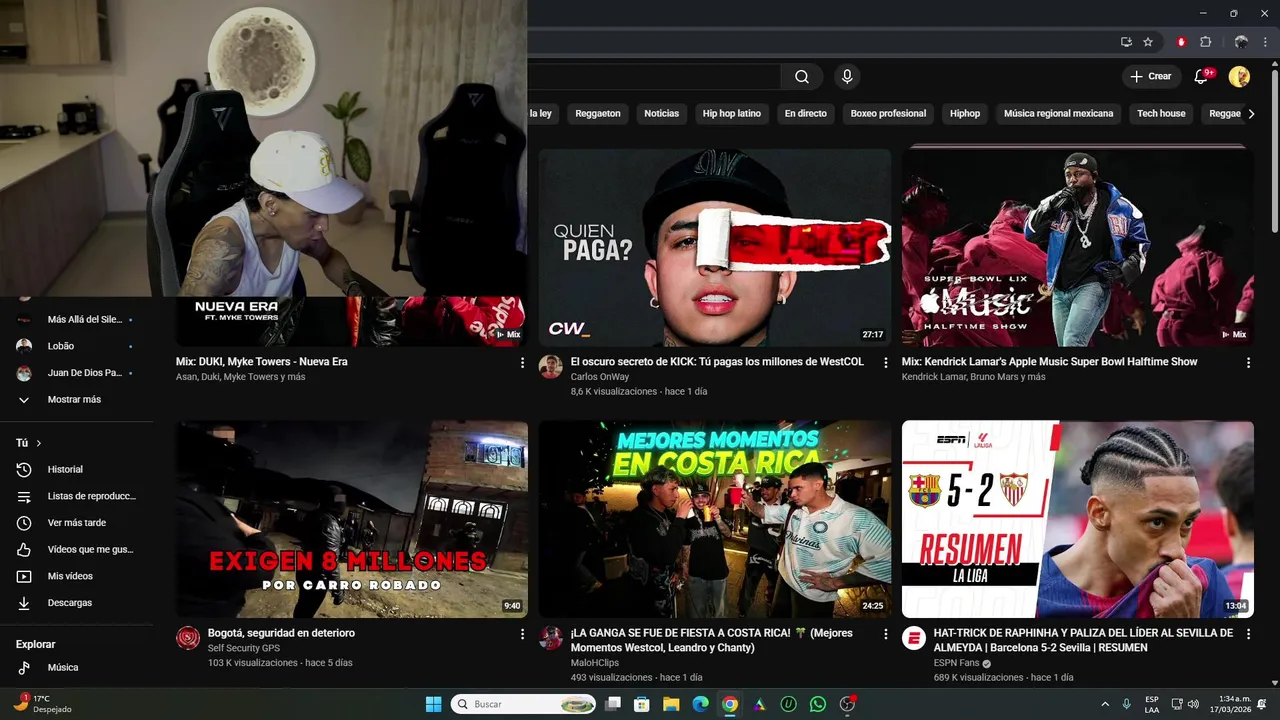Image resolution: width=1280 pixels, height=720 pixels.
Task: Open the red hand ad-blocker extension
Action: pos(1181,42)
